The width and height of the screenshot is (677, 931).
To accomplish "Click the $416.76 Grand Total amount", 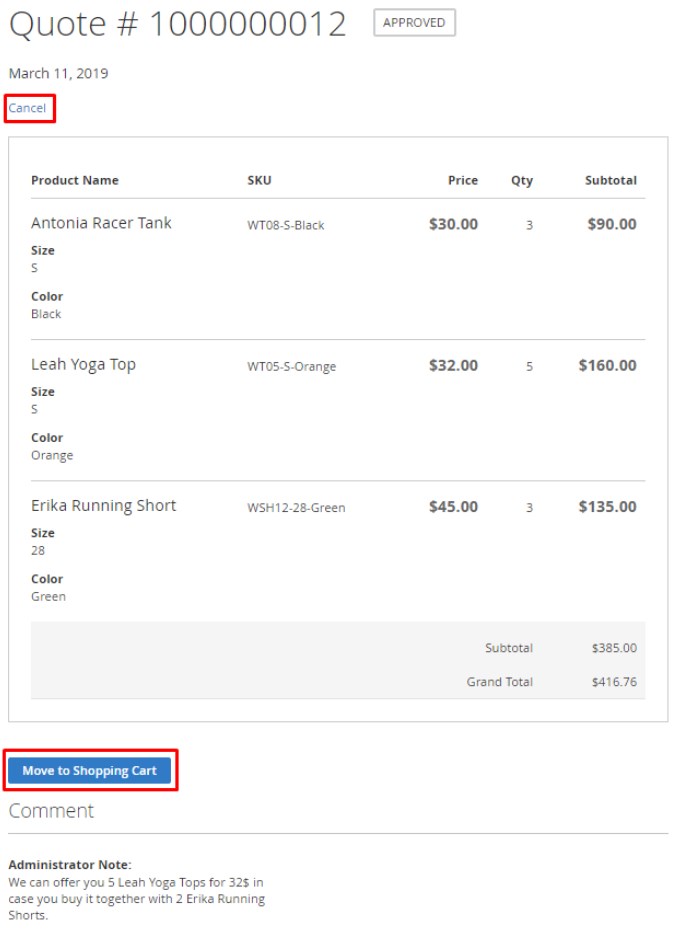I will [x=614, y=682].
